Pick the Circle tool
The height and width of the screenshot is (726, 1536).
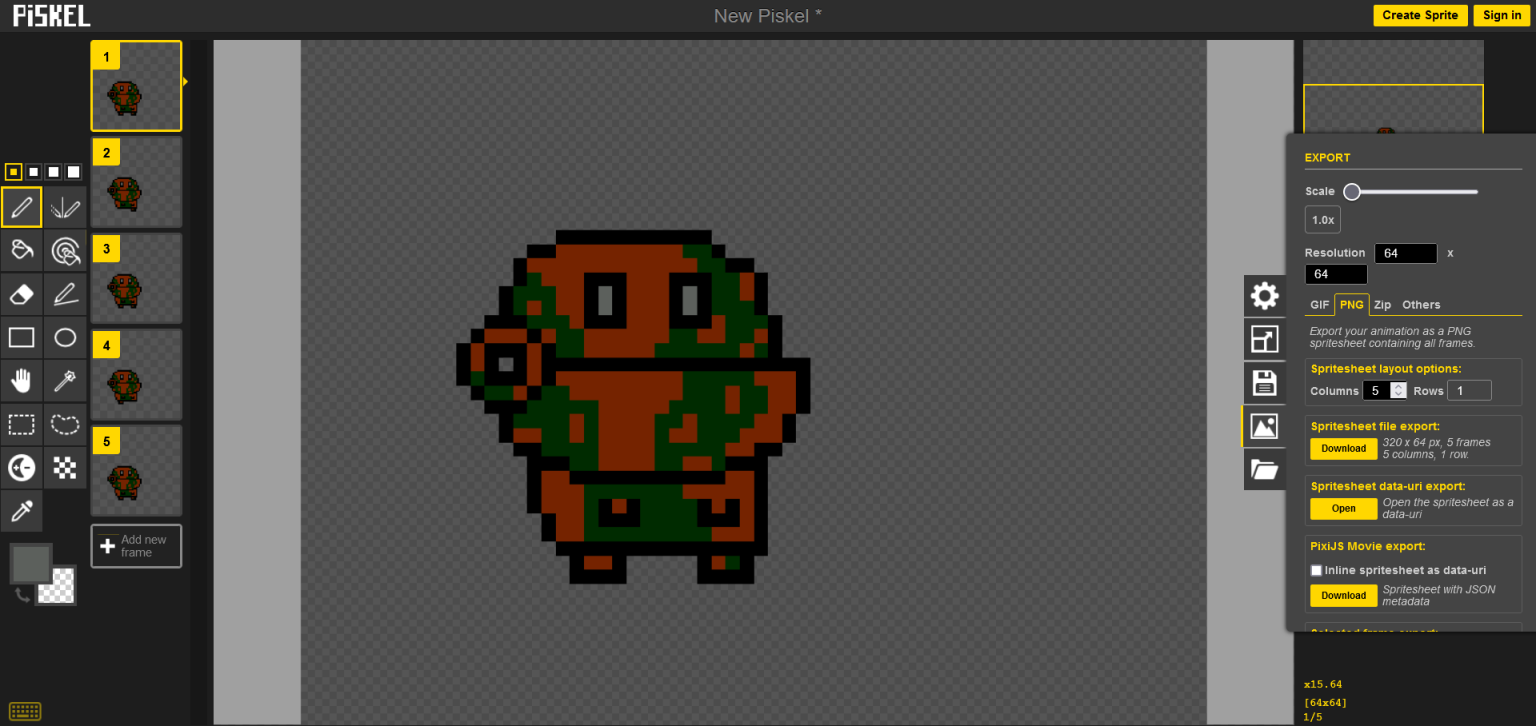[65, 337]
